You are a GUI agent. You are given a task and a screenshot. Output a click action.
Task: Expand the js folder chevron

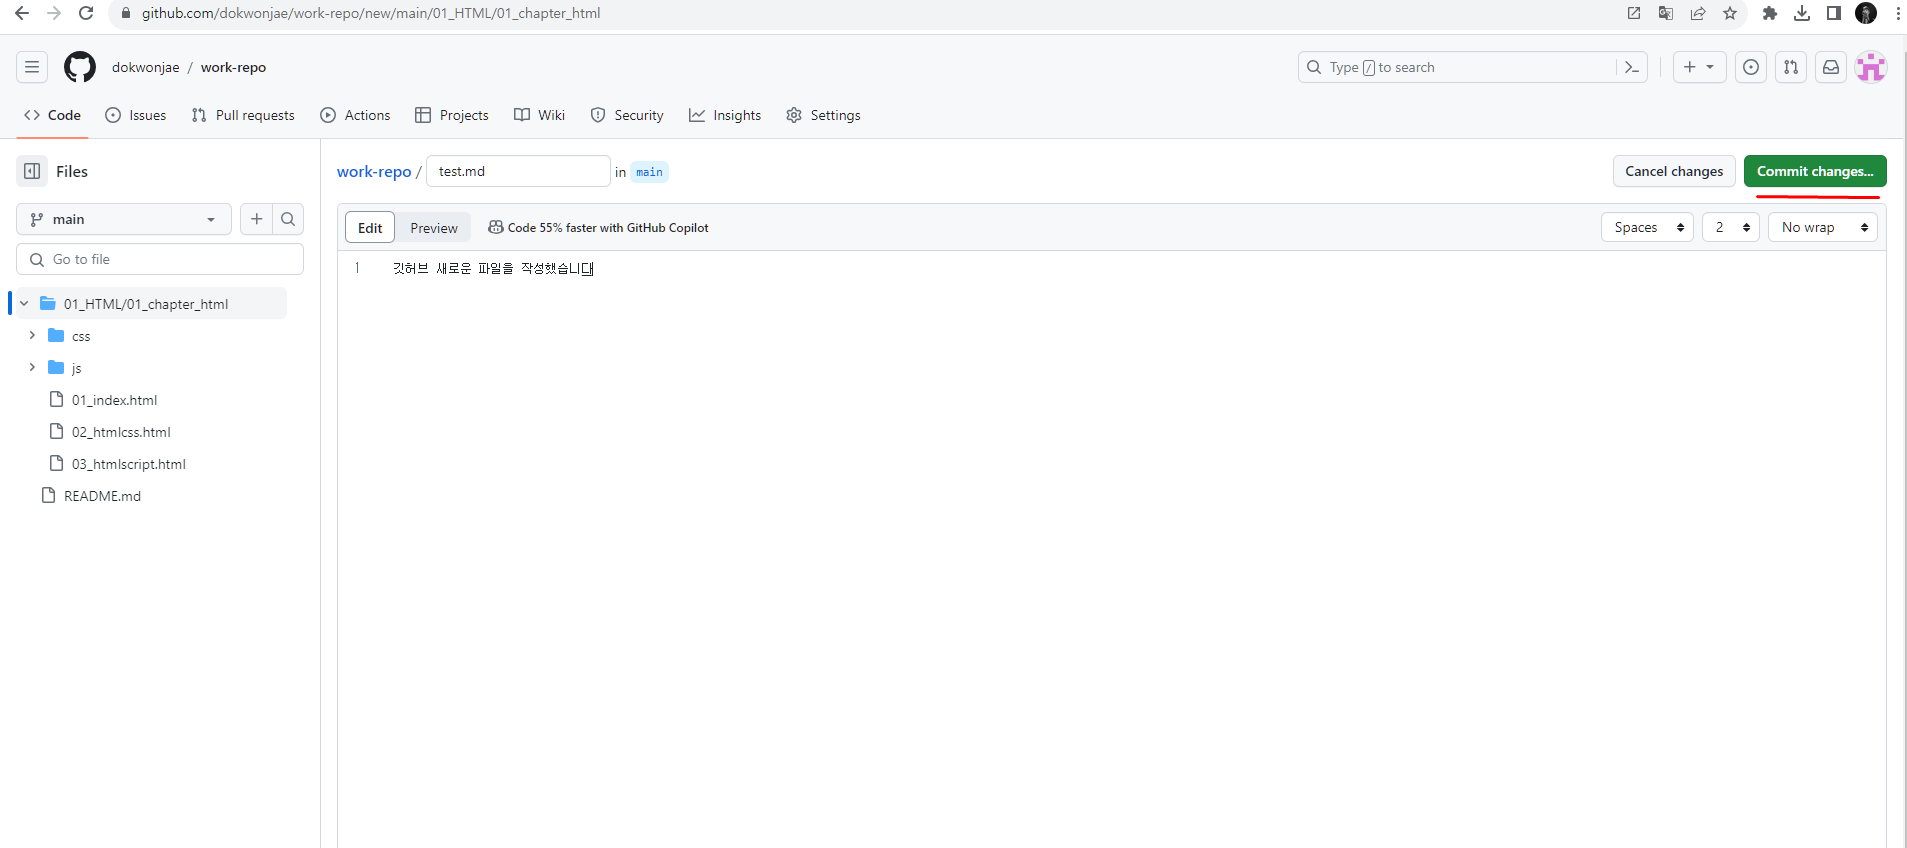32,368
